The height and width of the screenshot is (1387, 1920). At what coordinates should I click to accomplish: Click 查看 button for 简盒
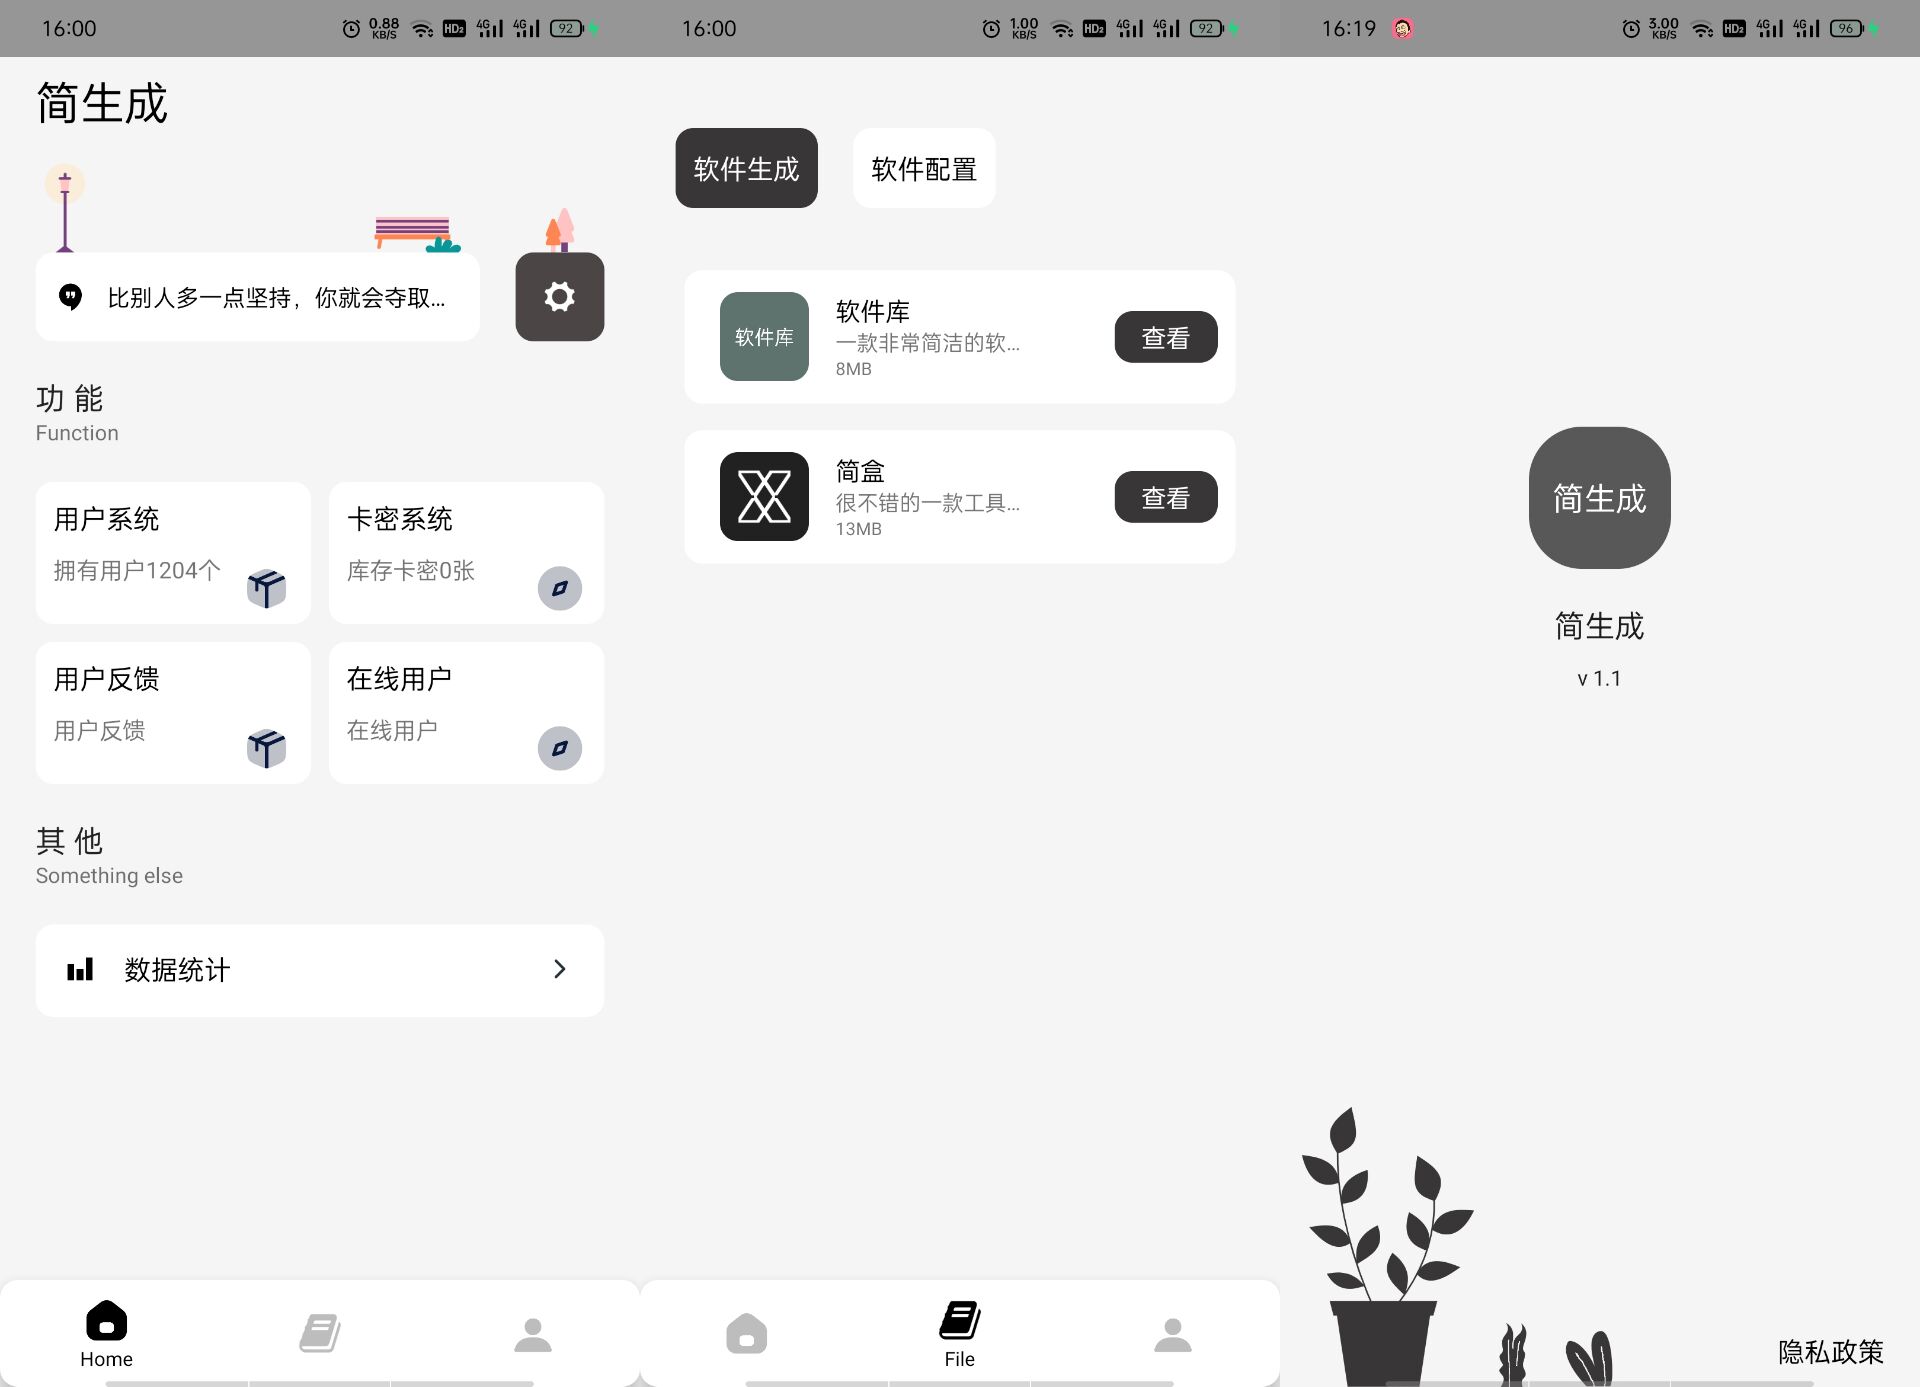1167,497
